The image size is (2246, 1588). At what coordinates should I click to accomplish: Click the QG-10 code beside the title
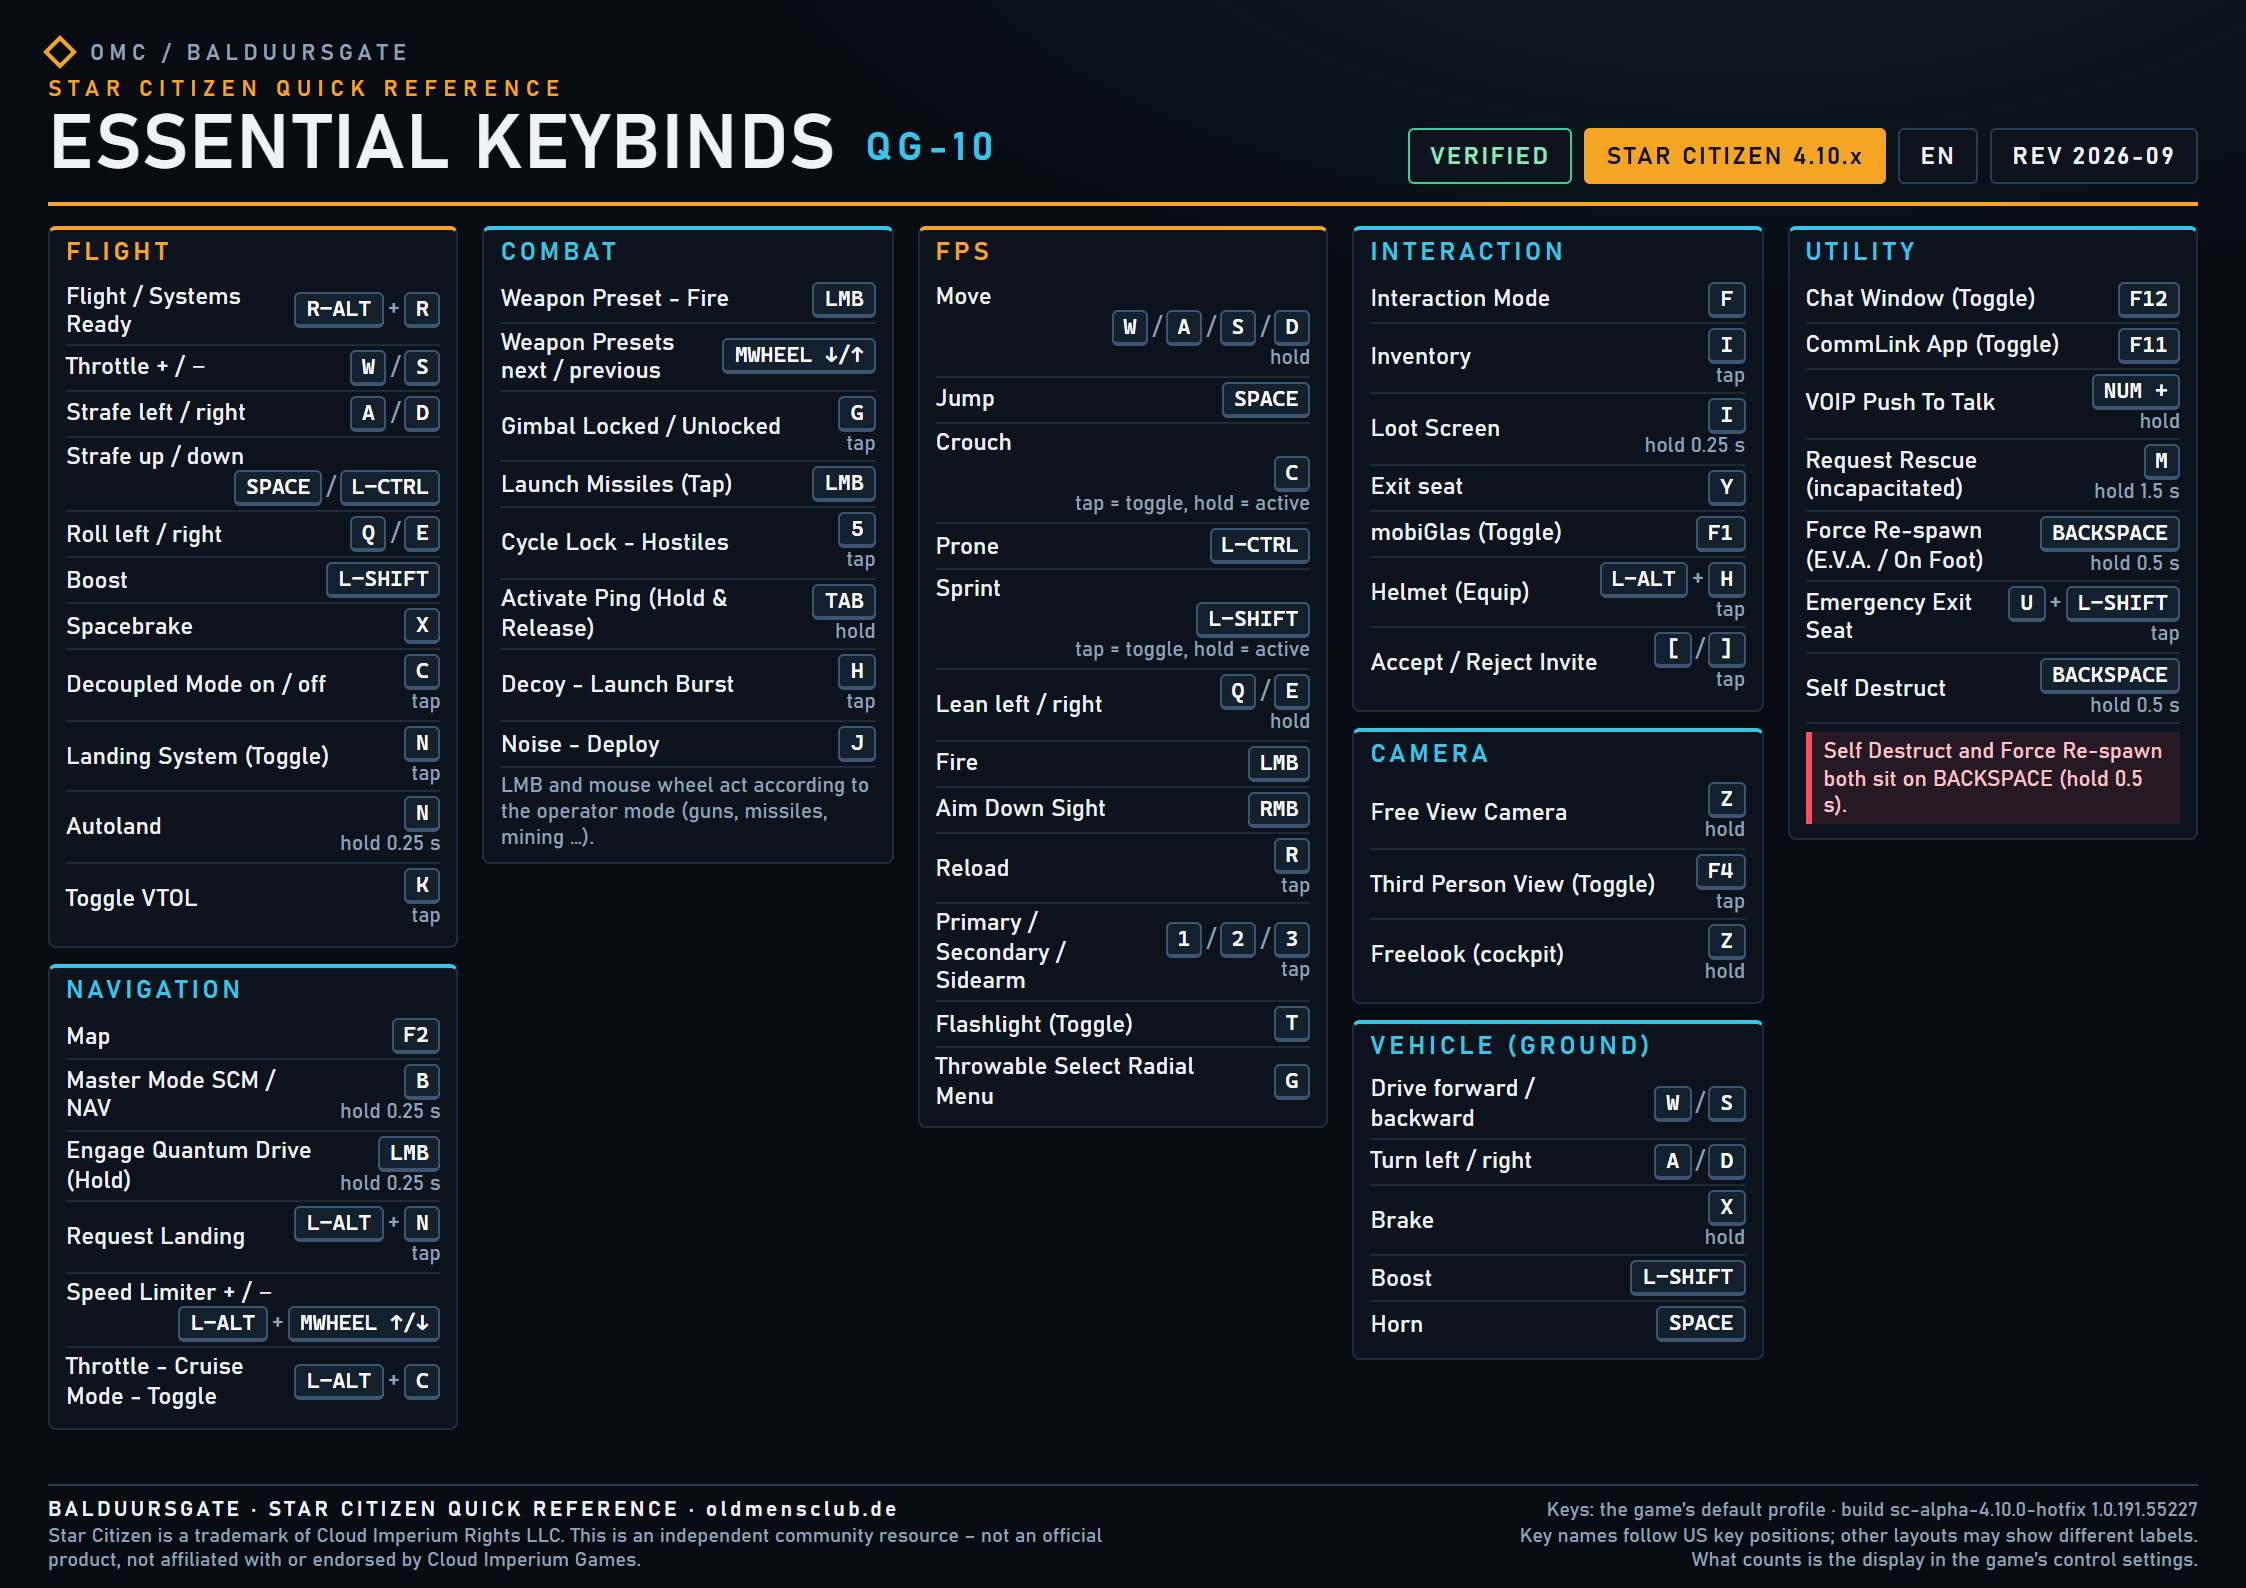[x=930, y=147]
